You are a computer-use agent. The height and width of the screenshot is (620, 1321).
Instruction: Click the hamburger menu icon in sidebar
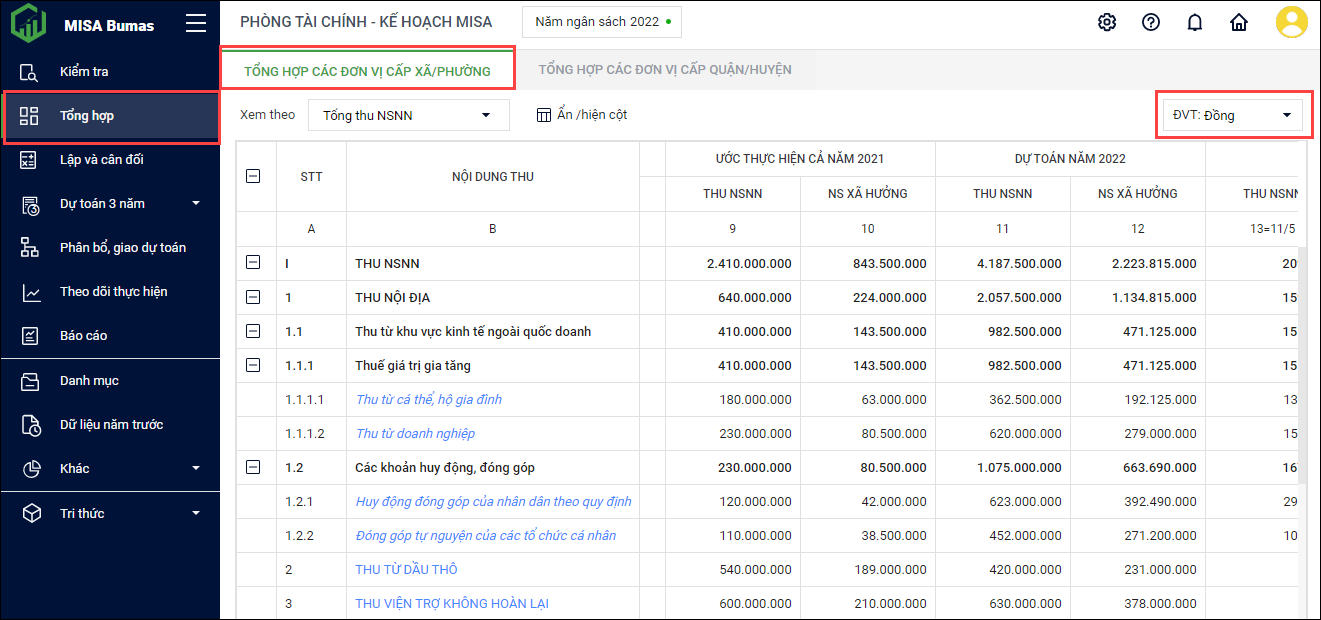pyautogui.click(x=196, y=24)
